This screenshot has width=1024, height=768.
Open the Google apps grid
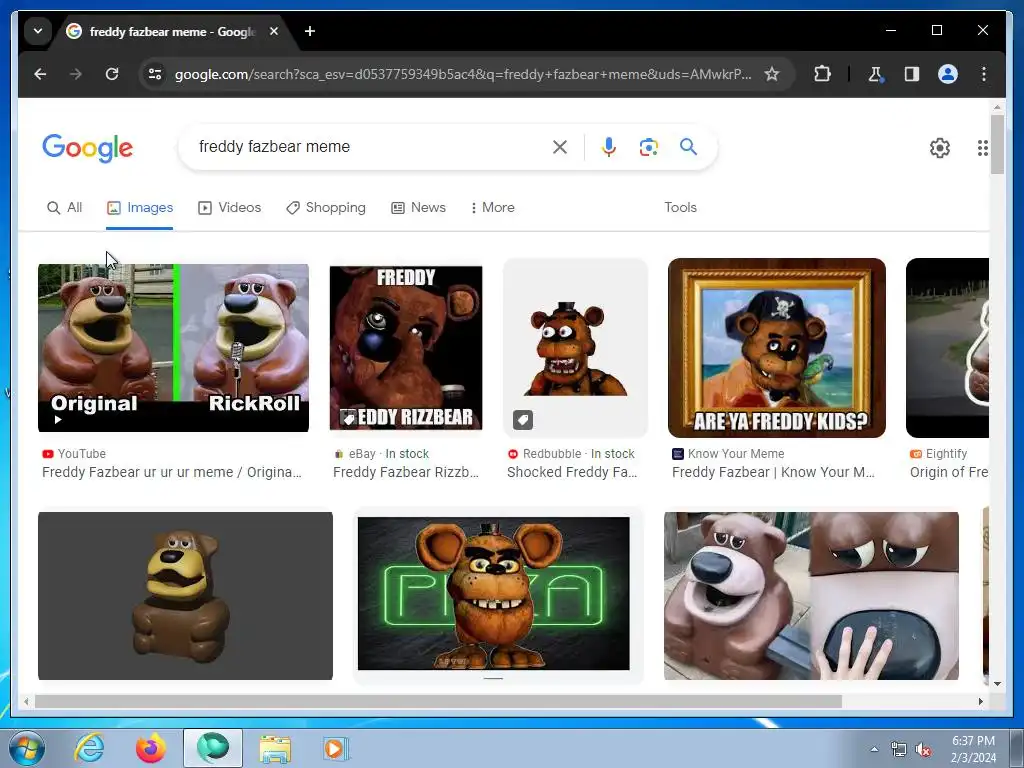tap(982, 148)
